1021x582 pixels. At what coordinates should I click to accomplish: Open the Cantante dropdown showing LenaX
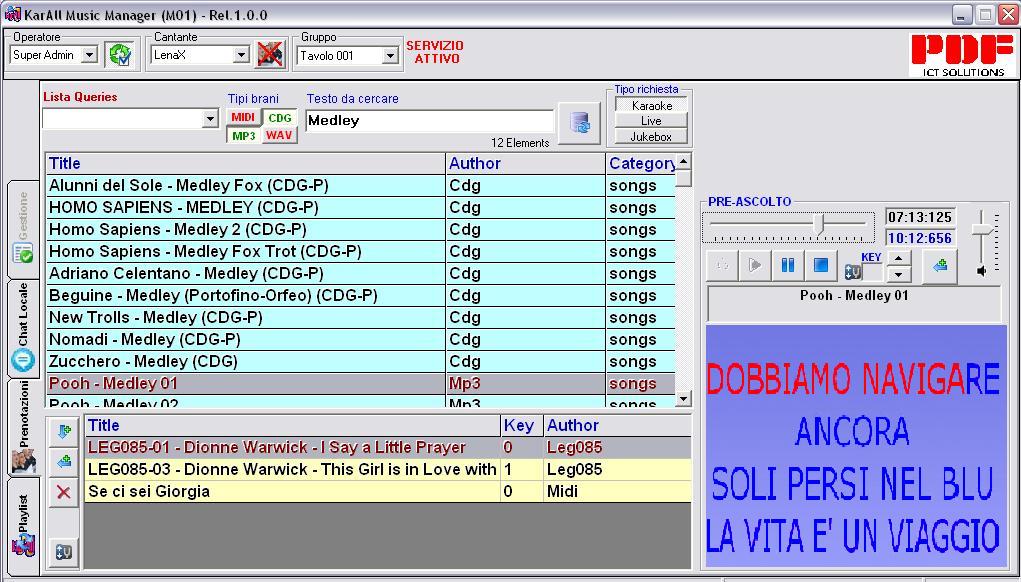coord(242,55)
